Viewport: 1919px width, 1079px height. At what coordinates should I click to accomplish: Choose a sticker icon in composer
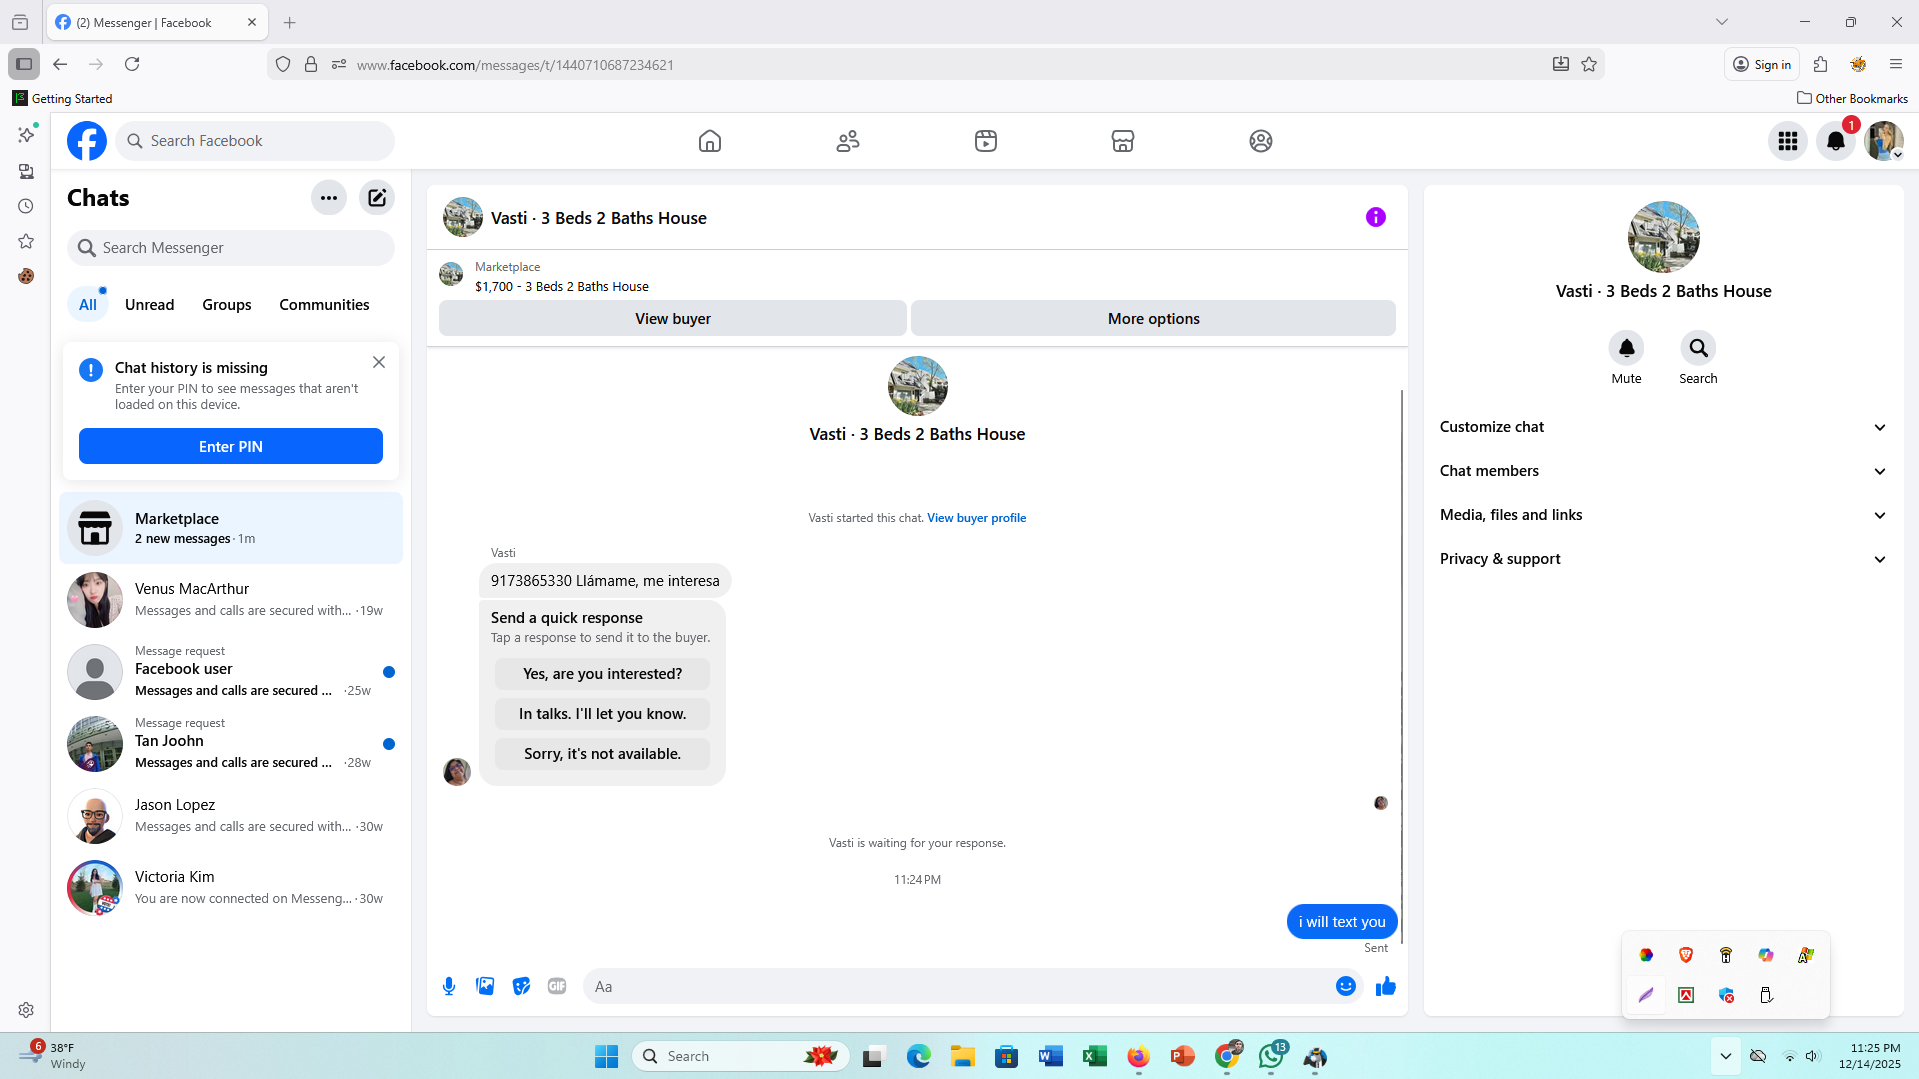[521, 987]
